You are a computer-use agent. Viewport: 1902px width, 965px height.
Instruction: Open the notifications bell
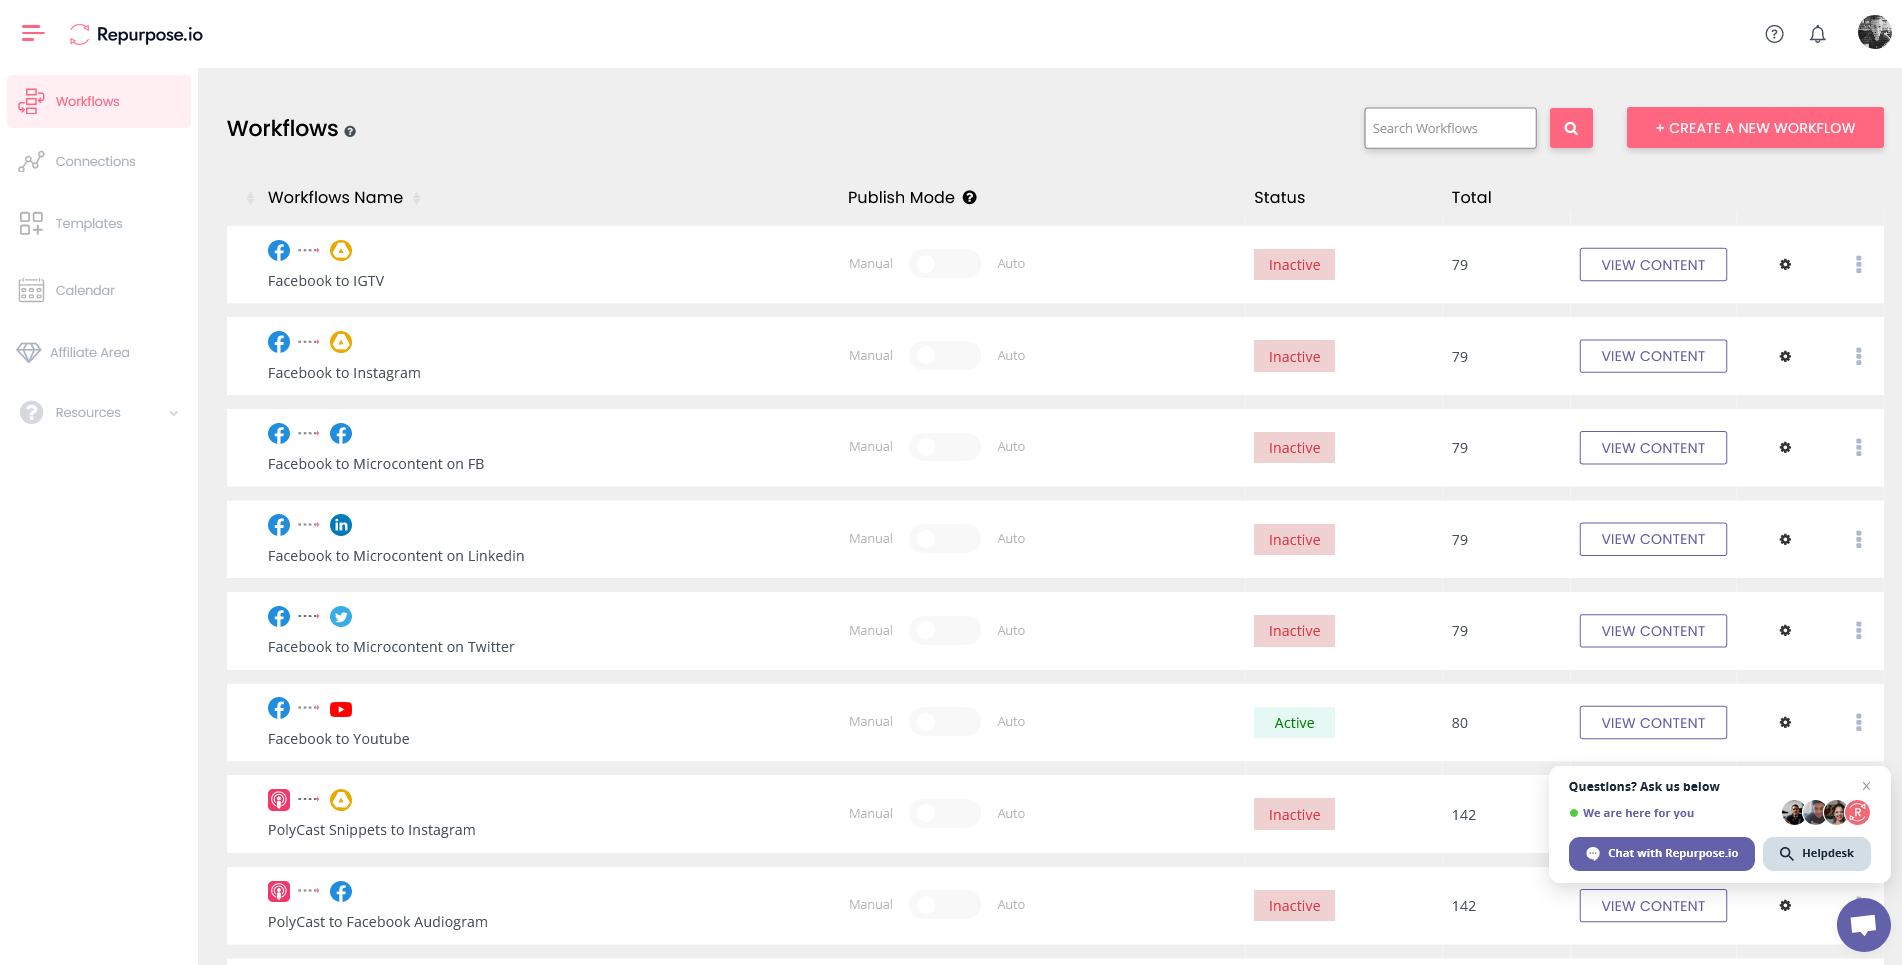tap(1817, 34)
